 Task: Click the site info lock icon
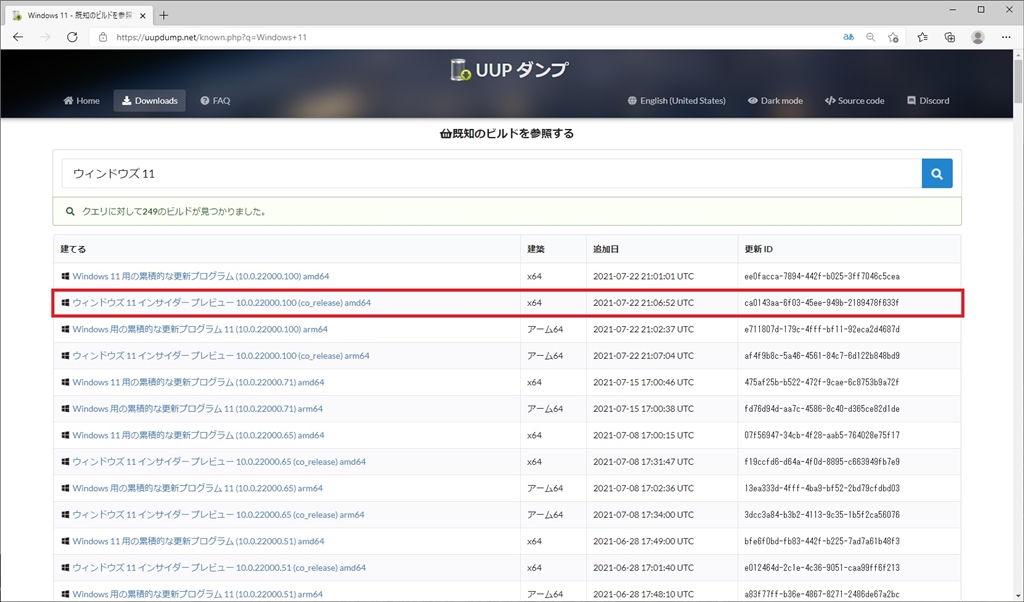coord(103,37)
